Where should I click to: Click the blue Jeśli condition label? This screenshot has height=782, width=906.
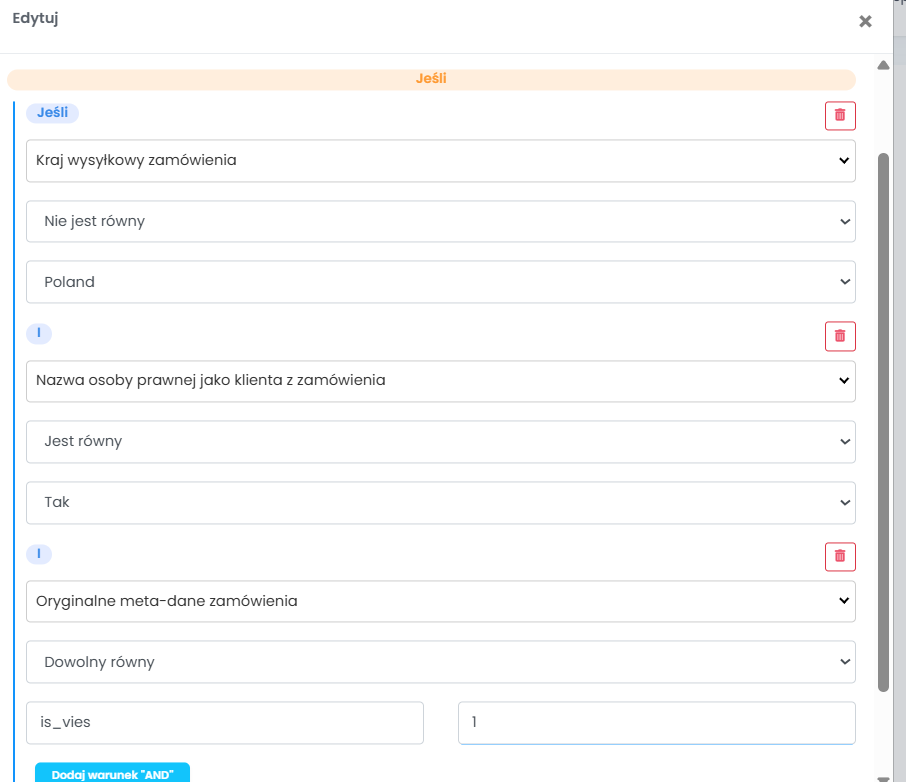tap(53, 113)
